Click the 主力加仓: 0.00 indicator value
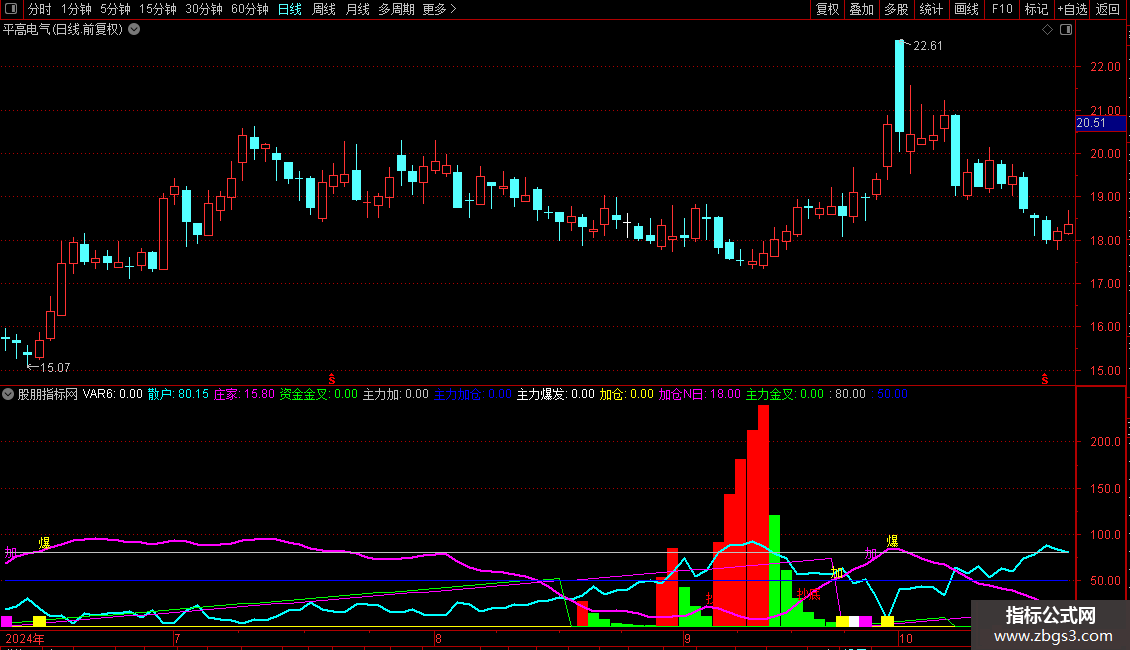The width and height of the screenshot is (1130, 650). (x=473, y=394)
